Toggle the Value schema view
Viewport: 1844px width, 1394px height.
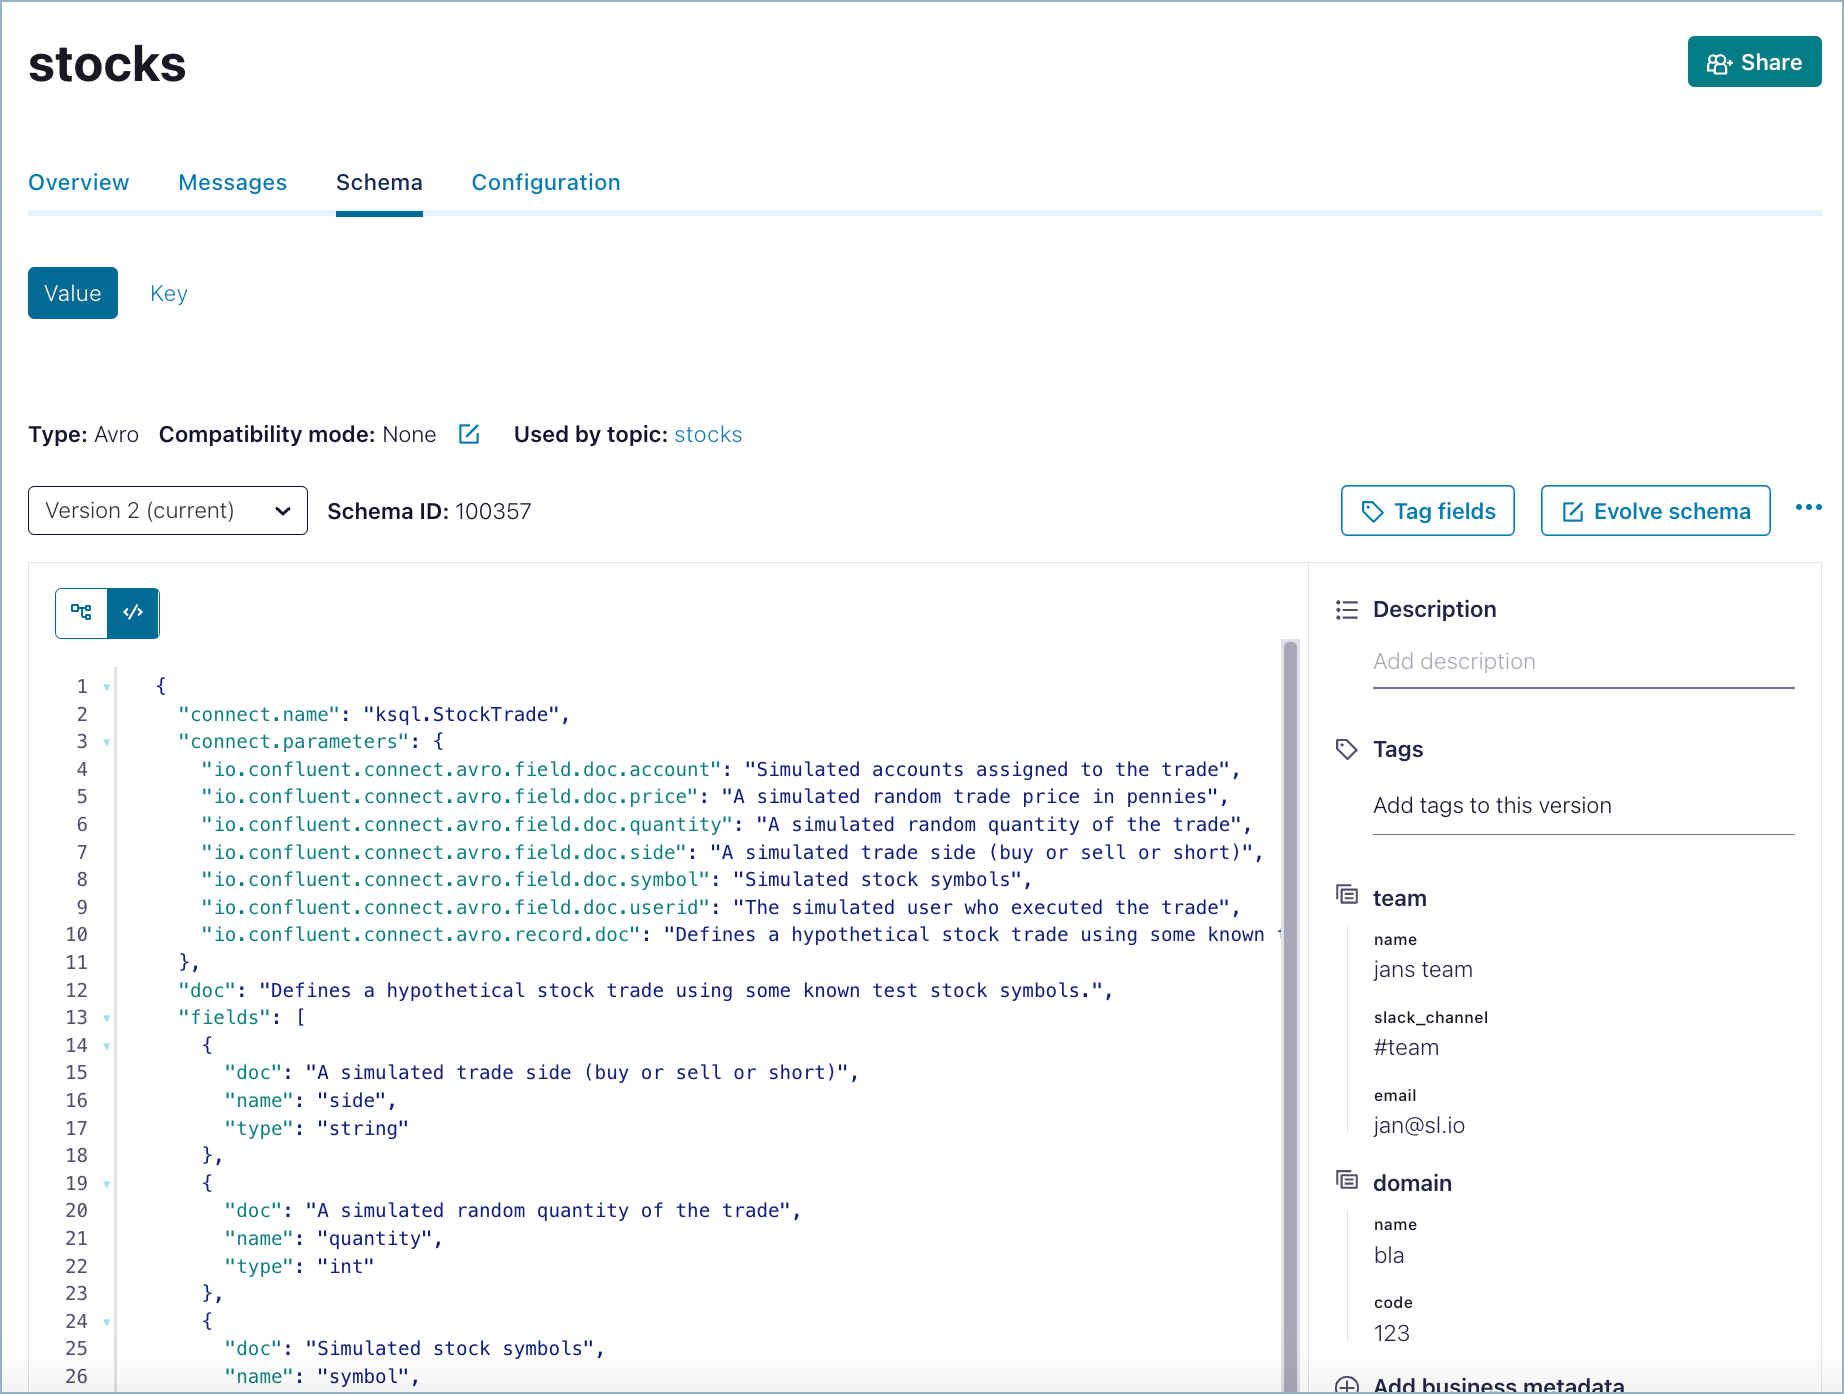click(72, 293)
